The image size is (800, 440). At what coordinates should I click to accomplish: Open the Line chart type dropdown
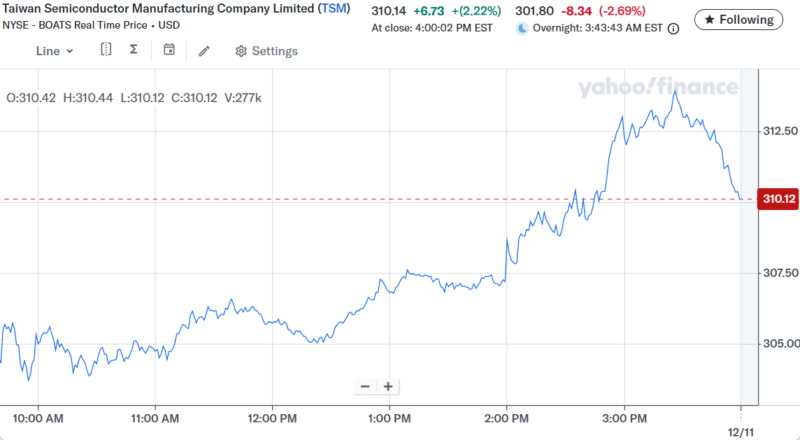54,51
